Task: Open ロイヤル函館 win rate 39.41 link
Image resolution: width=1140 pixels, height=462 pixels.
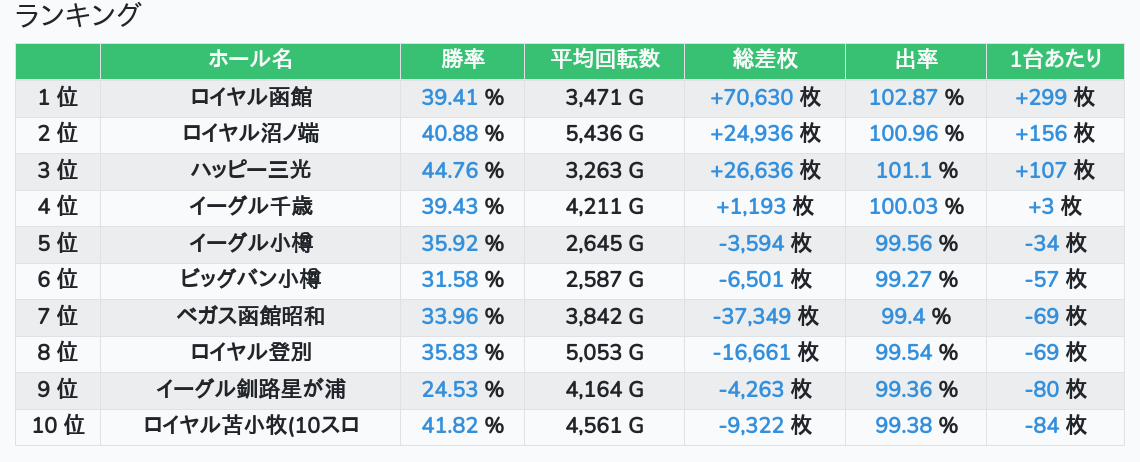Action: coord(450,97)
